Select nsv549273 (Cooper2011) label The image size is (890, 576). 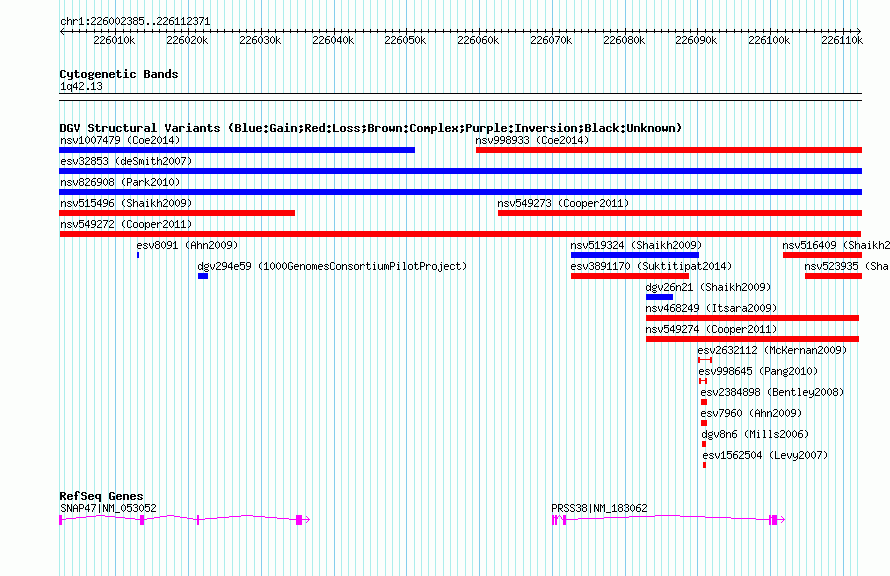click(x=563, y=203)
